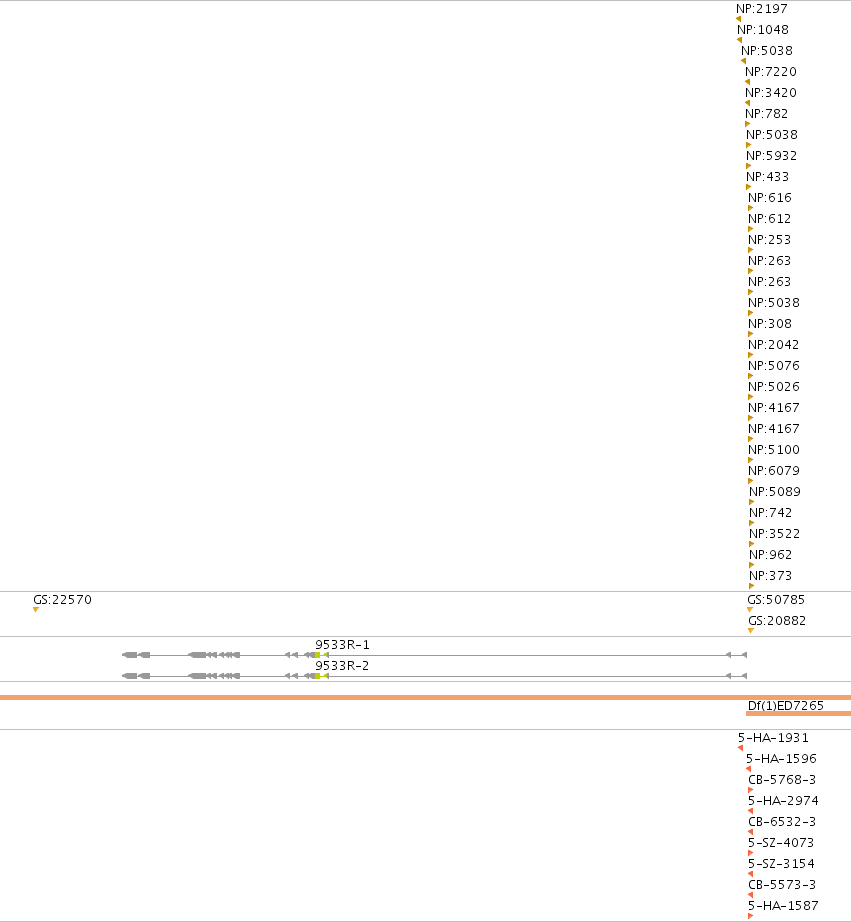Select the CB-5573-3 feature label

click(x=782, y=885)
